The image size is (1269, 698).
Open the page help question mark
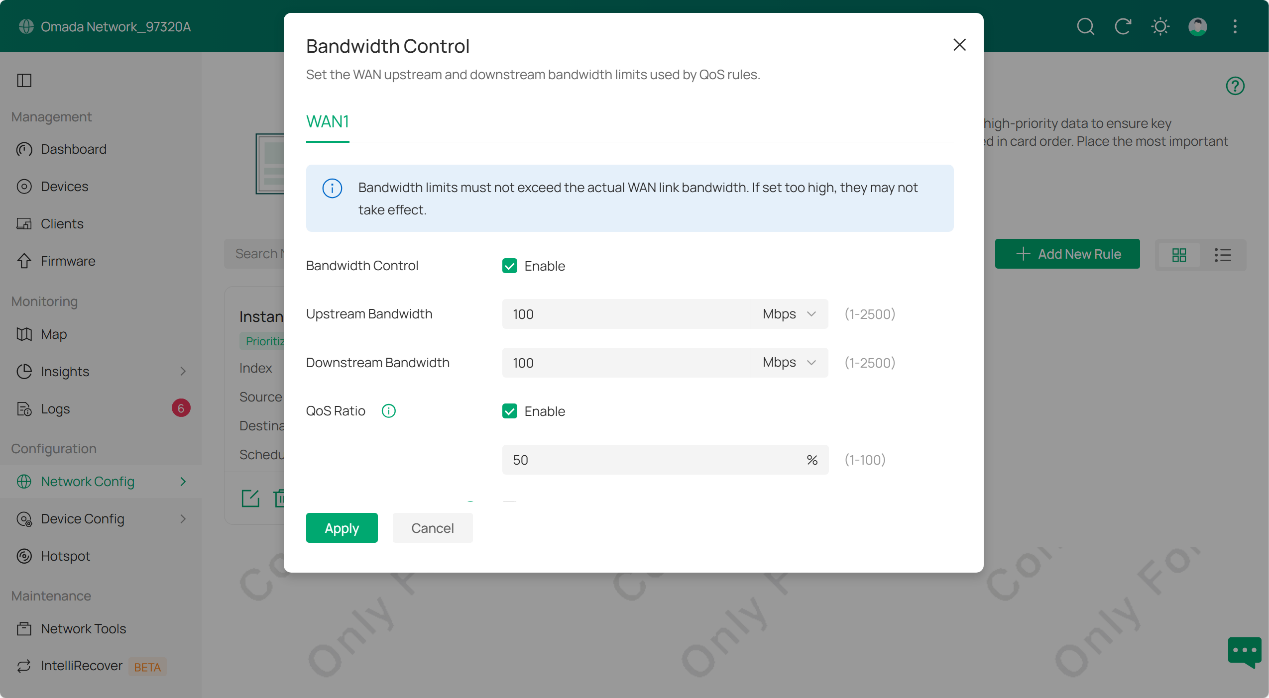click(x=1235, y=86)
